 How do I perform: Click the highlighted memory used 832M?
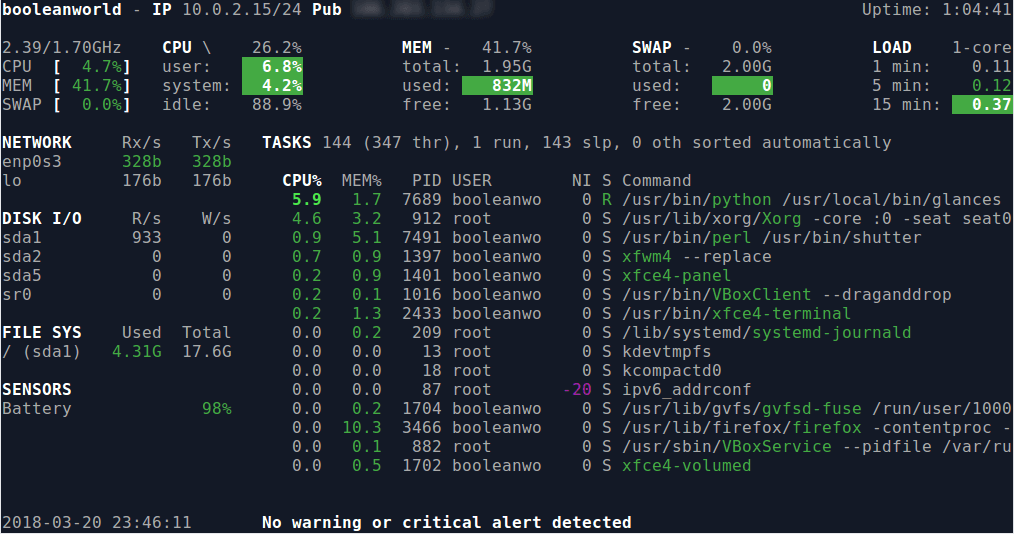point(497,85)
